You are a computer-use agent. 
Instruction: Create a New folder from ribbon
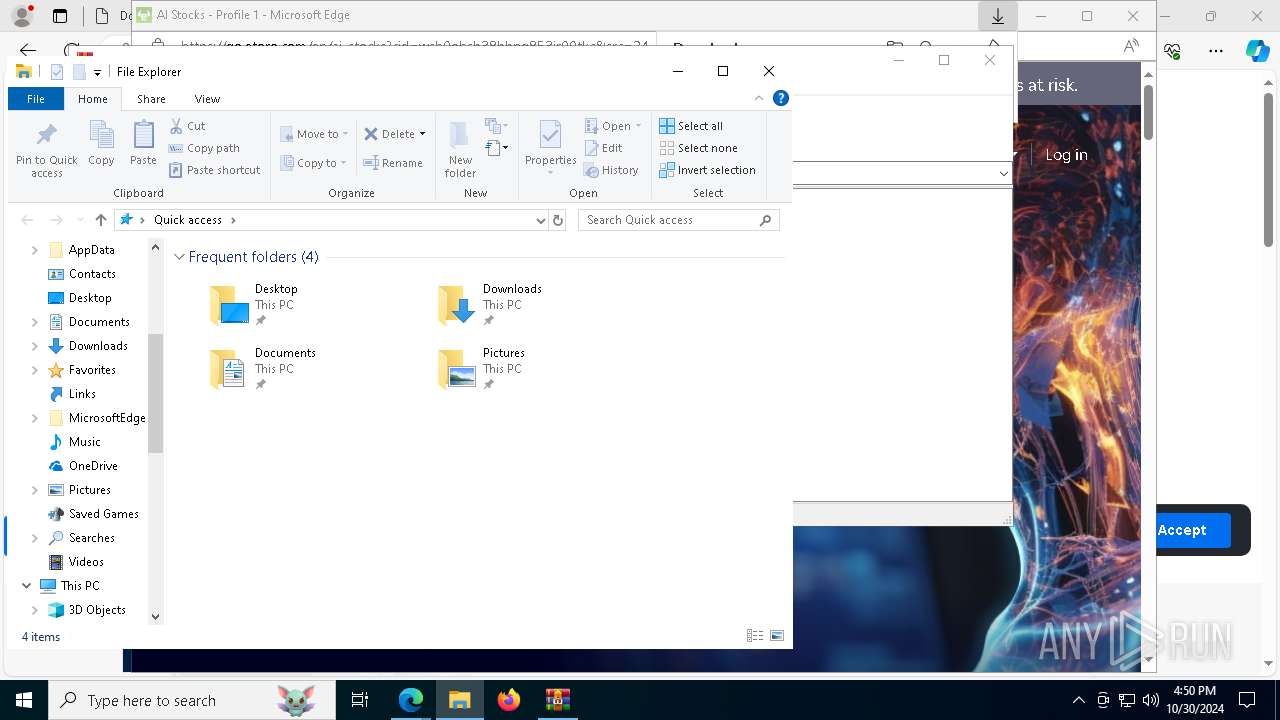point(460,148)
